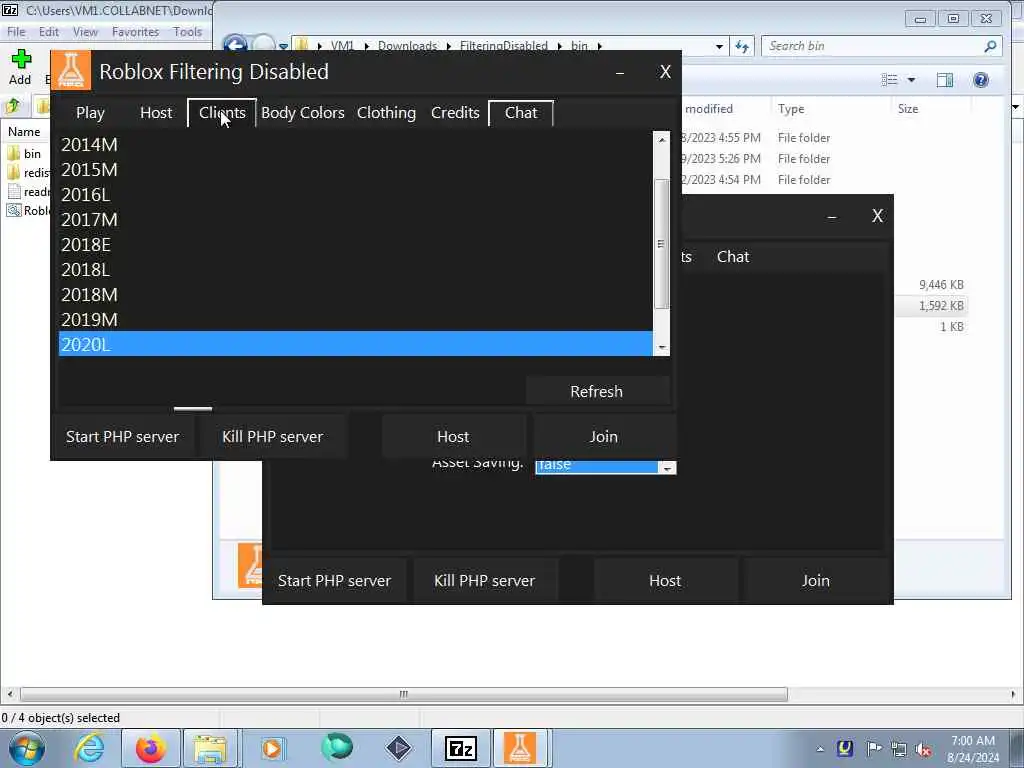
Task: Click the Explorer help question mark icon
Action: (x=980, y=80)
